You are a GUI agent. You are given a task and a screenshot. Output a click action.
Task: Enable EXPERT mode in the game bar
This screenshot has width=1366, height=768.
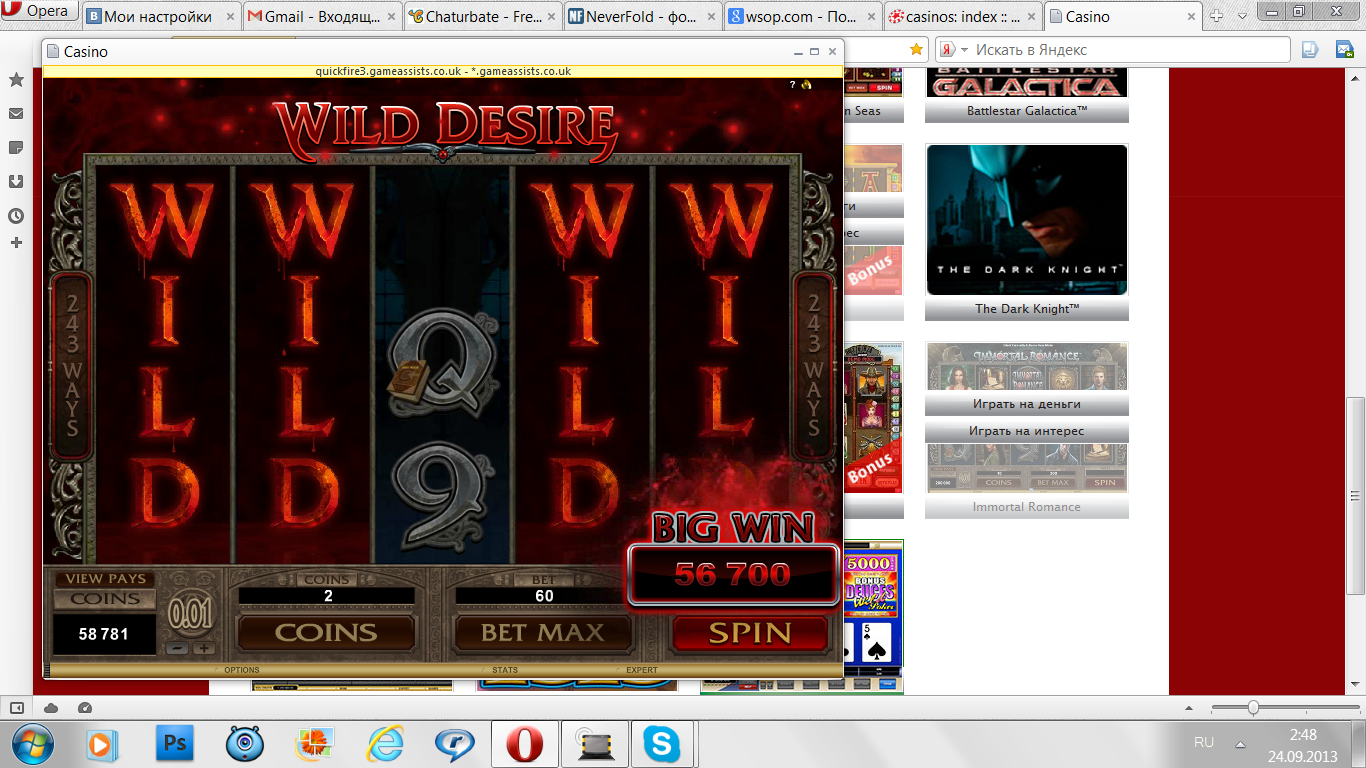641,670
